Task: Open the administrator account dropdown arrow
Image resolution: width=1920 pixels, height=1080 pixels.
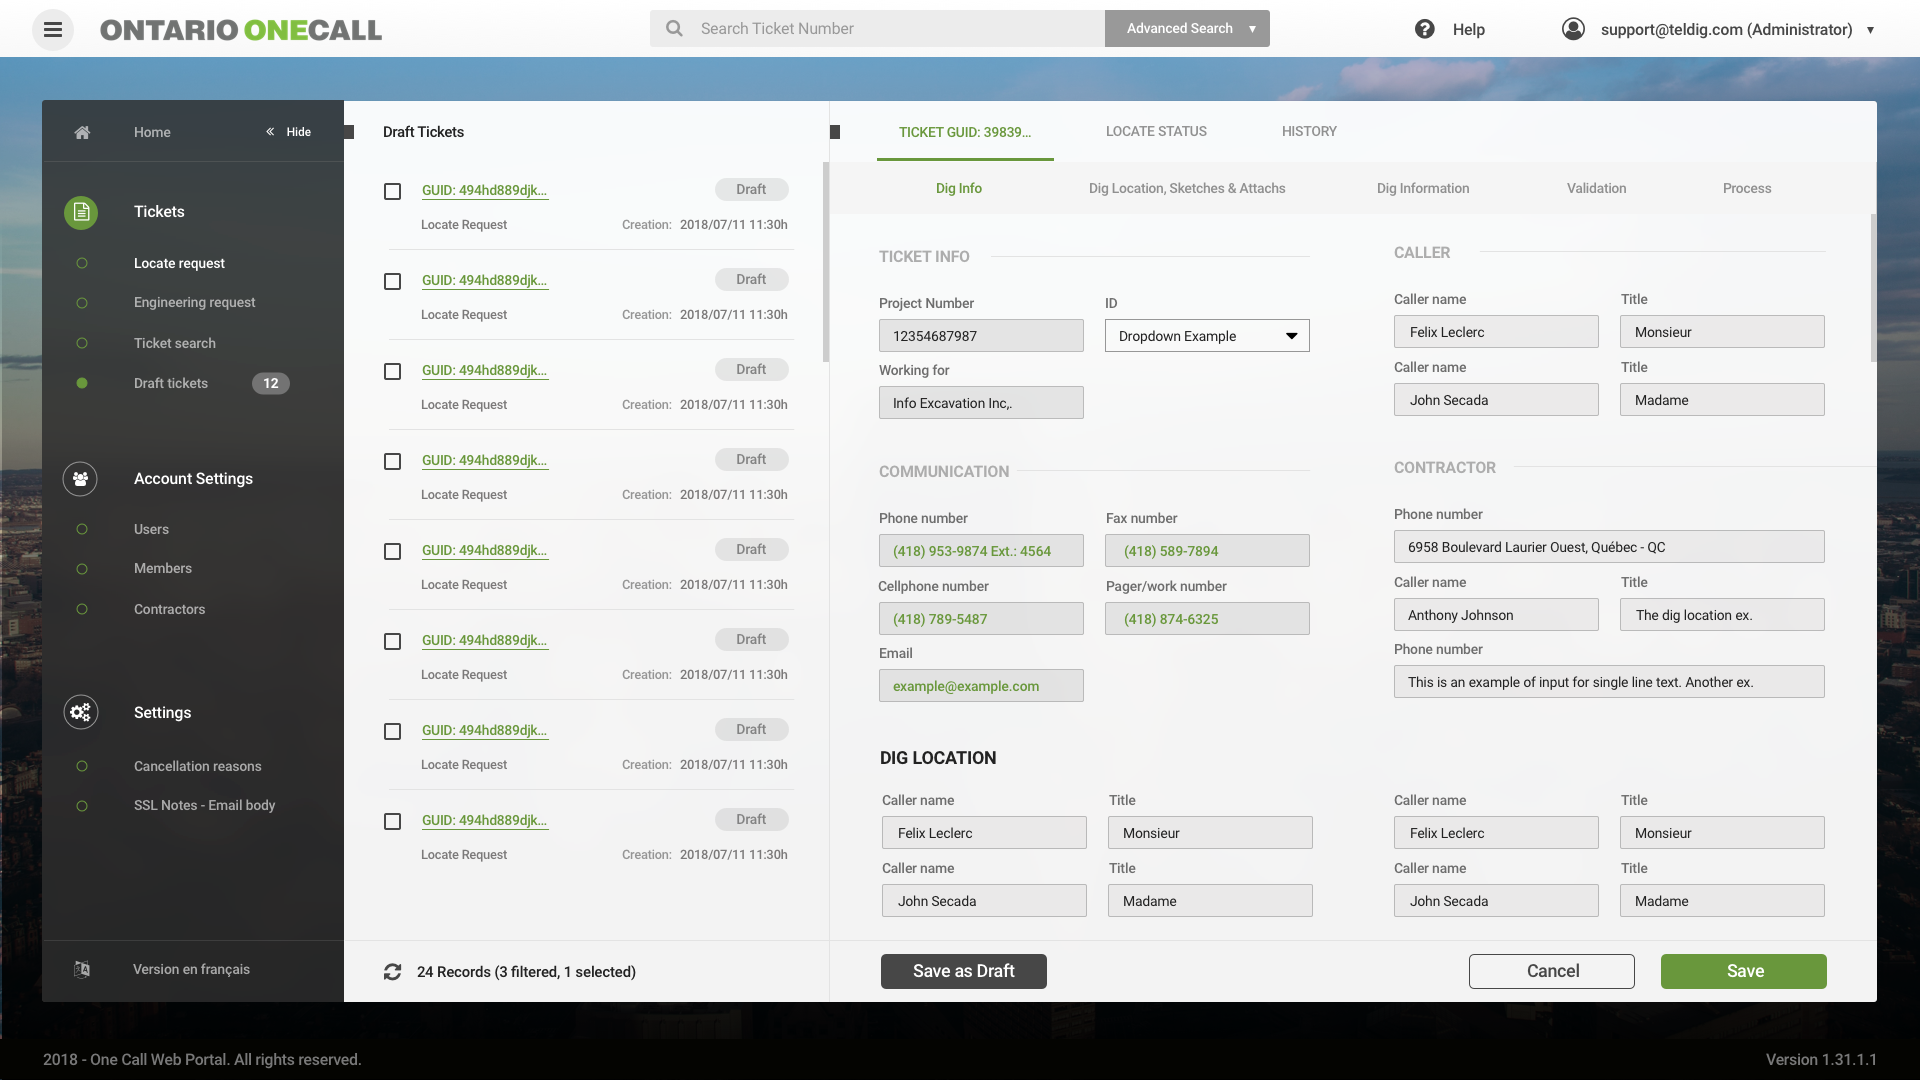Action: [x=1870, y=30]
